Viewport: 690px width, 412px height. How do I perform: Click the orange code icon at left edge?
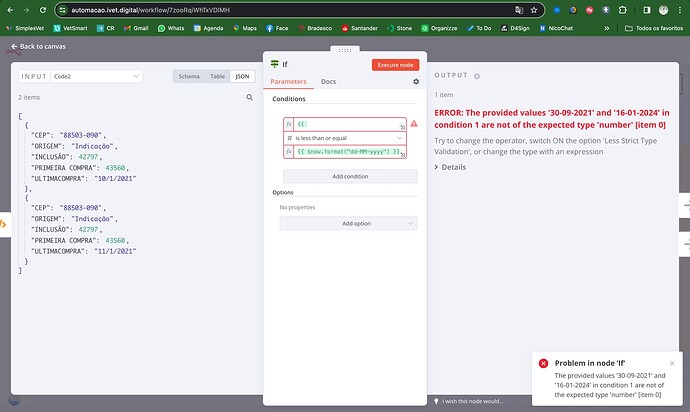coord(4,224)
